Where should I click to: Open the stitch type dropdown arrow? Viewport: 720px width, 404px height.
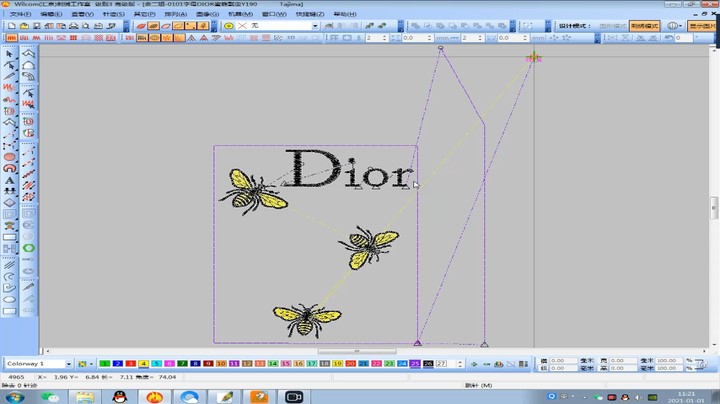[x=315, y=26]
